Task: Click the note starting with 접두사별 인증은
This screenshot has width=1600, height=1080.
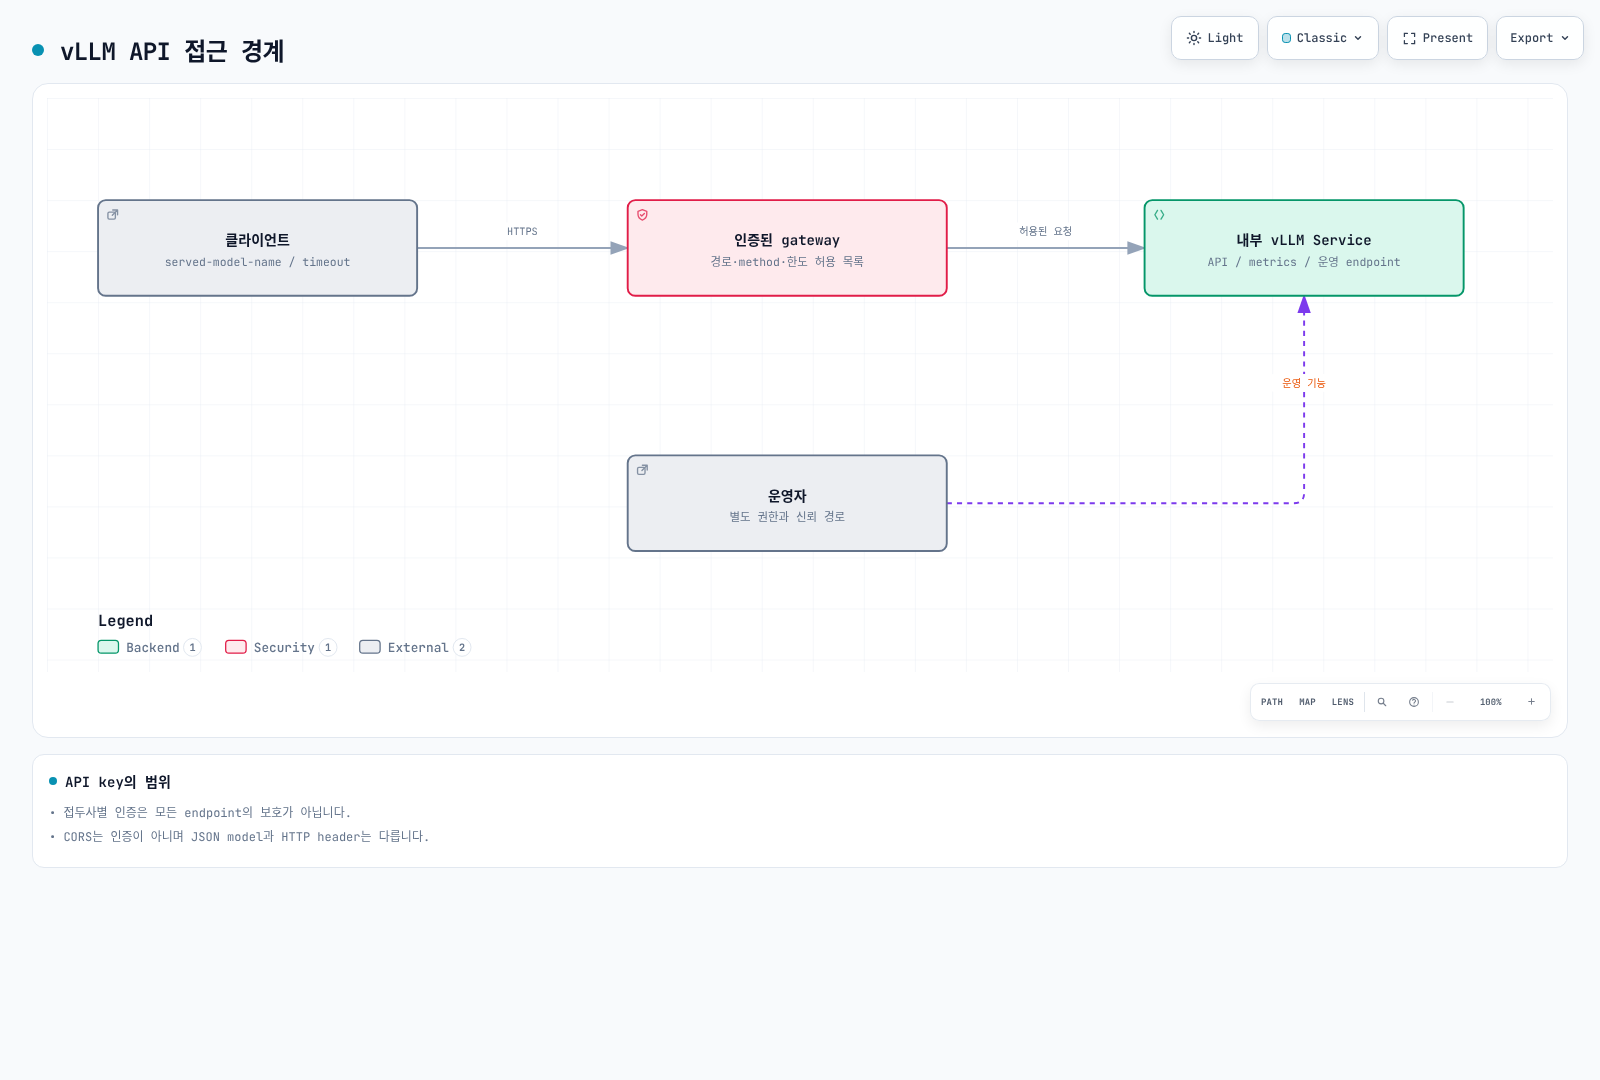Action: pyautogui.click(x=207, y=812)
